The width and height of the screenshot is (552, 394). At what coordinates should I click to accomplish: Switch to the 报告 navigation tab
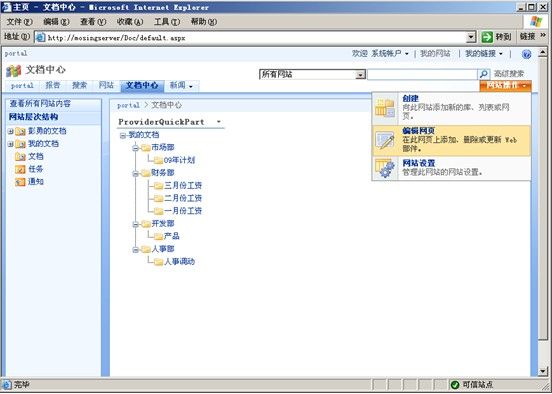(53, 86)
